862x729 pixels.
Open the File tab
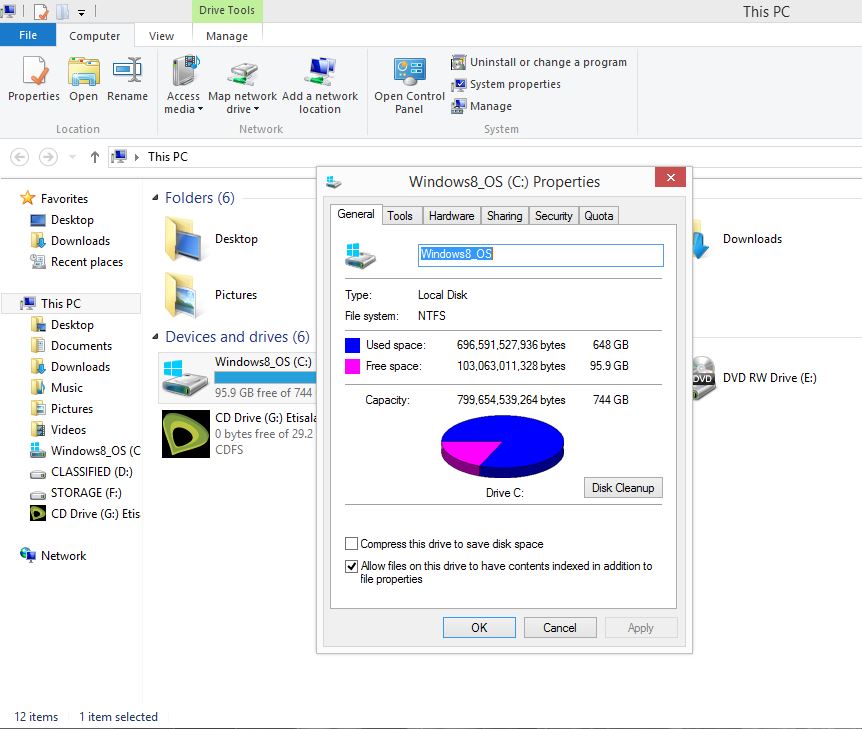point(28,35)
